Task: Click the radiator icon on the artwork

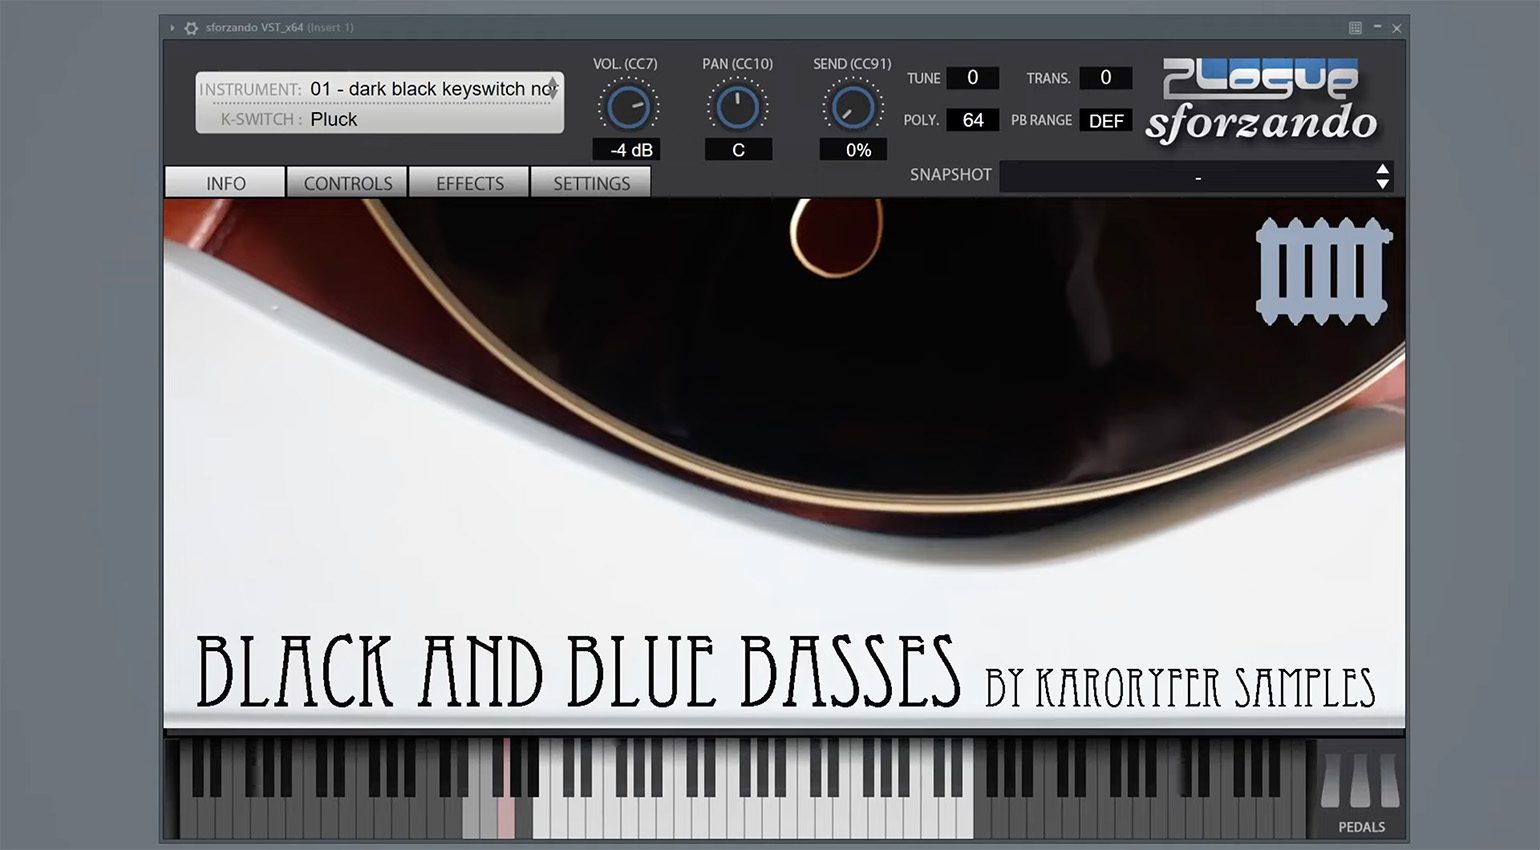Action: click(1322, 271)
